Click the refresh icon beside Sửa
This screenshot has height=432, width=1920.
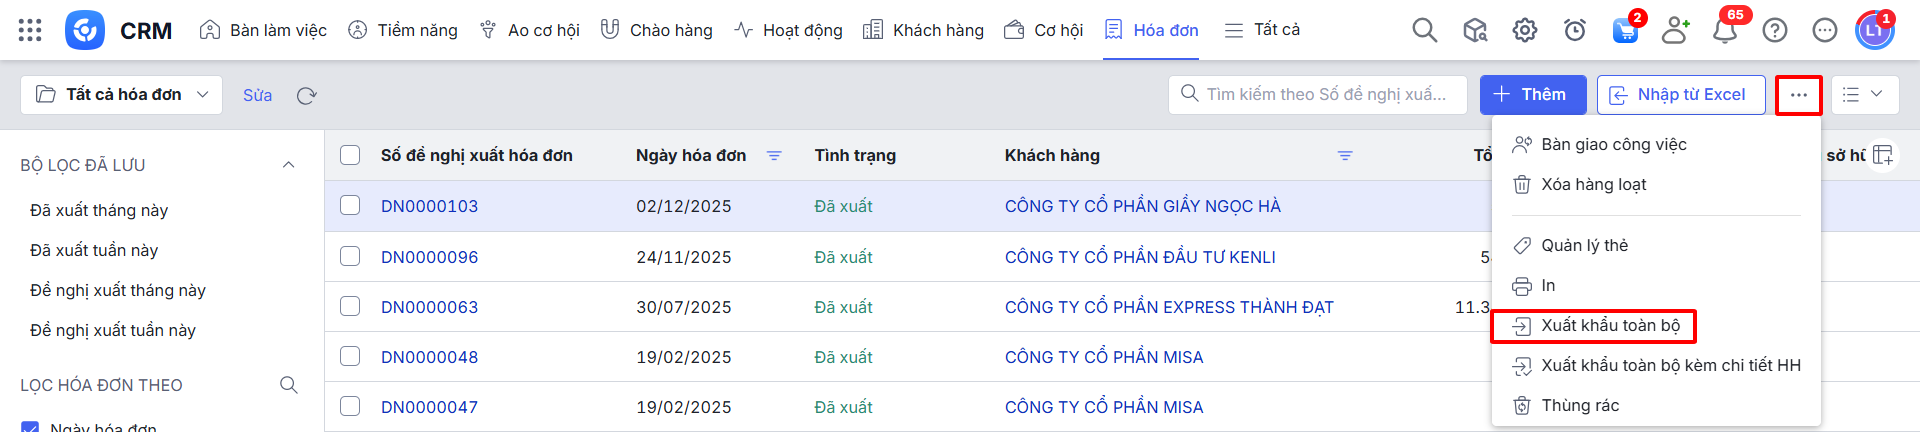point(306,95)
